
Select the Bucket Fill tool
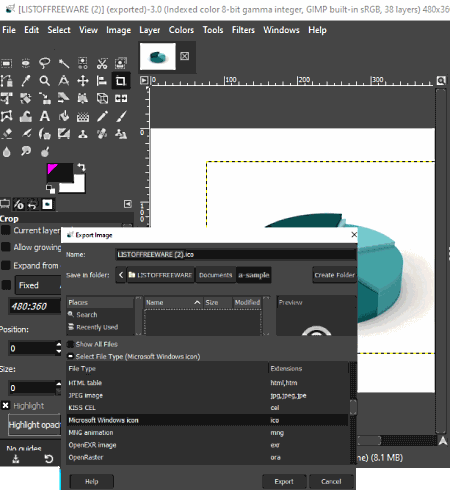point(64,116)
